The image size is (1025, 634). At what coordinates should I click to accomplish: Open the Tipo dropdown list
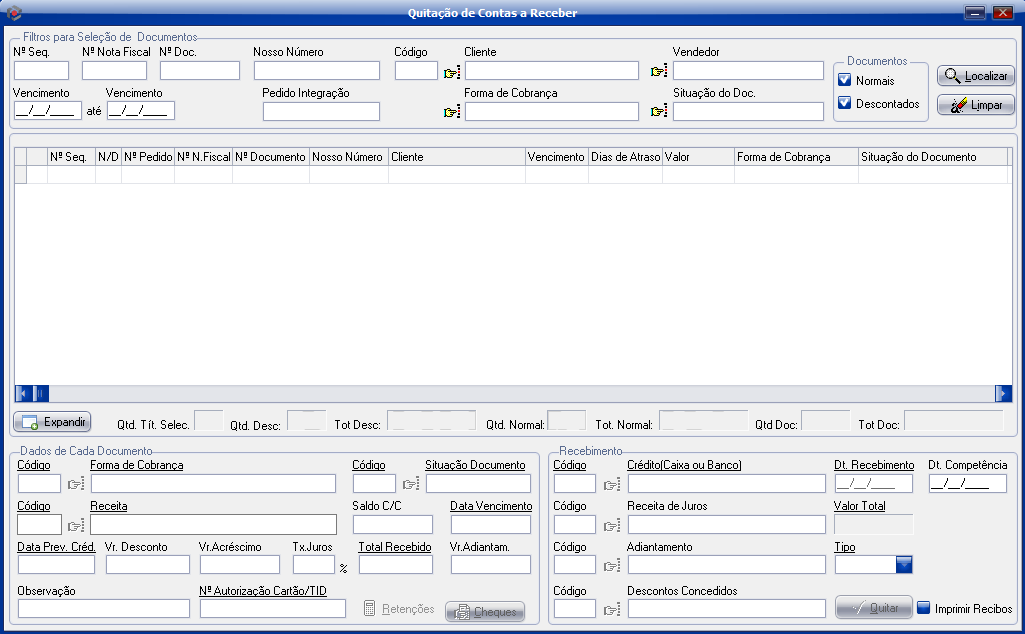point(904,565)
